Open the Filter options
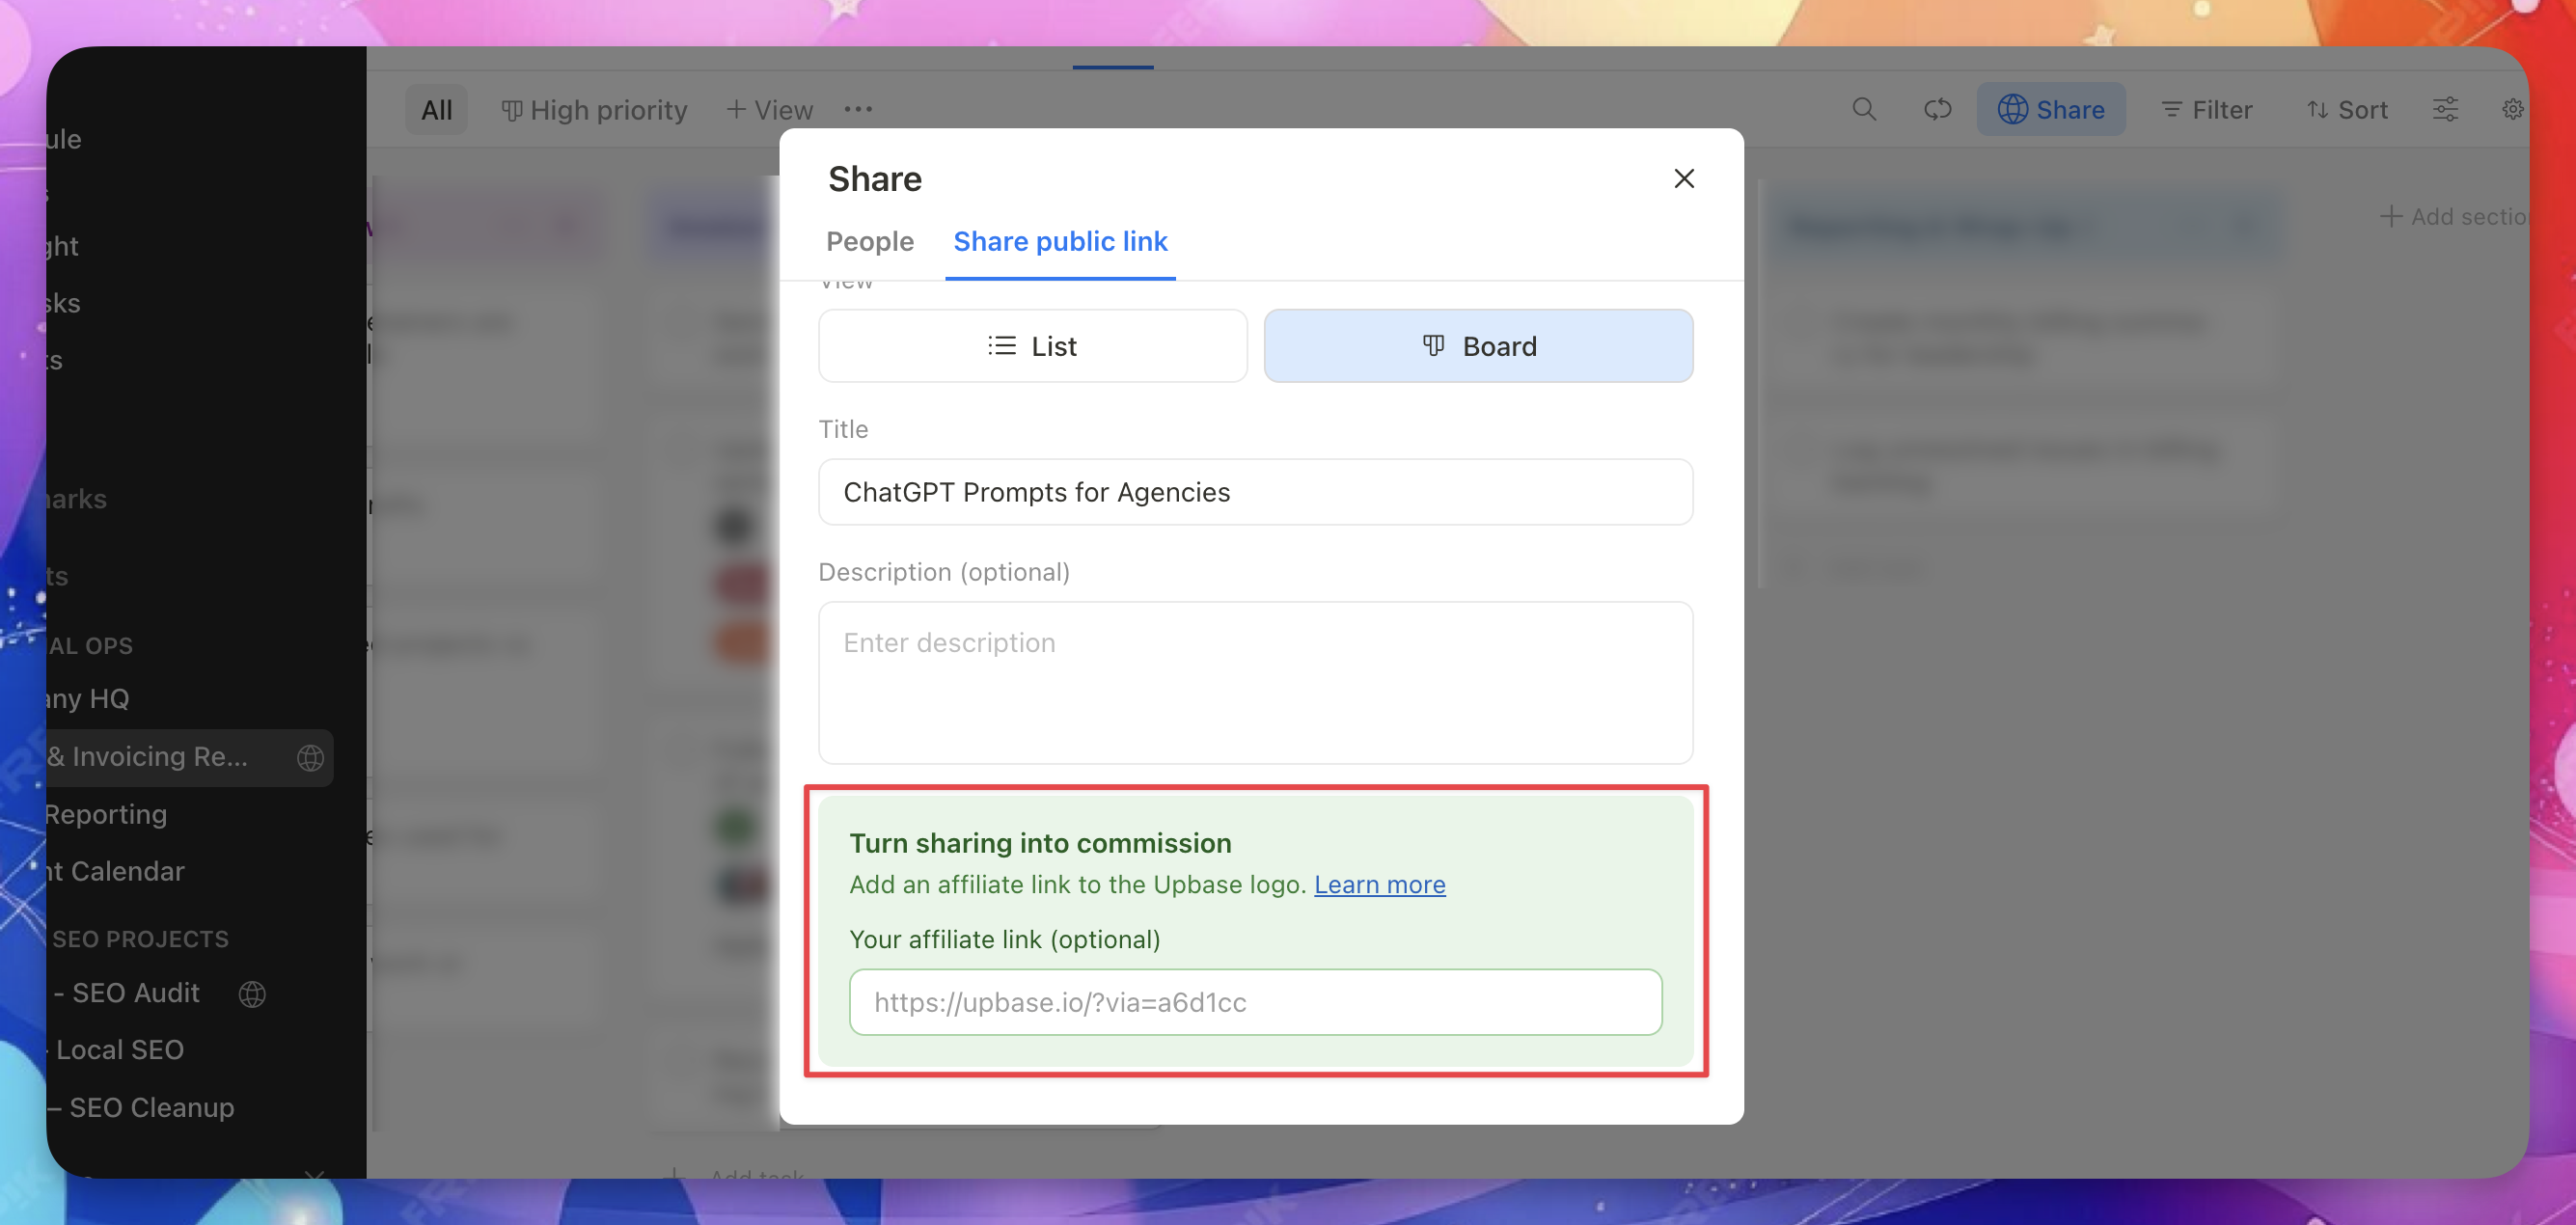This screenshot has height=1225, width=2576. pos(2207,109)
